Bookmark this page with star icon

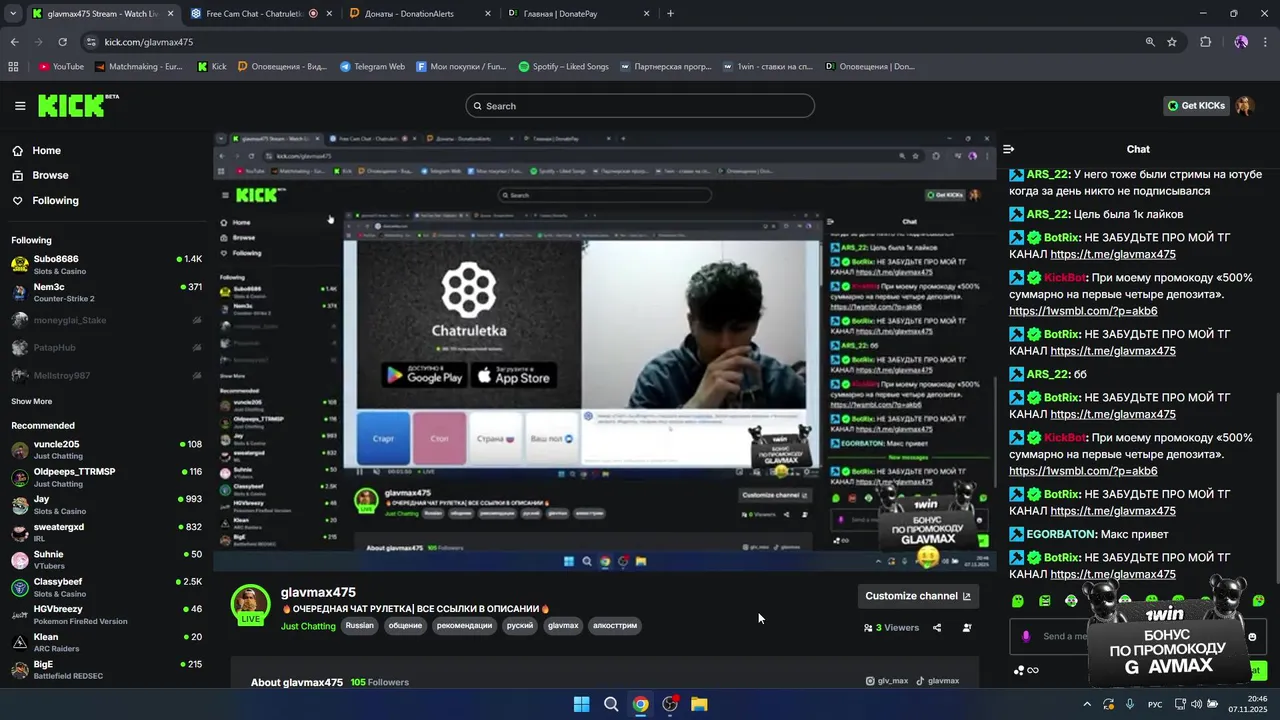point(1172,42)
